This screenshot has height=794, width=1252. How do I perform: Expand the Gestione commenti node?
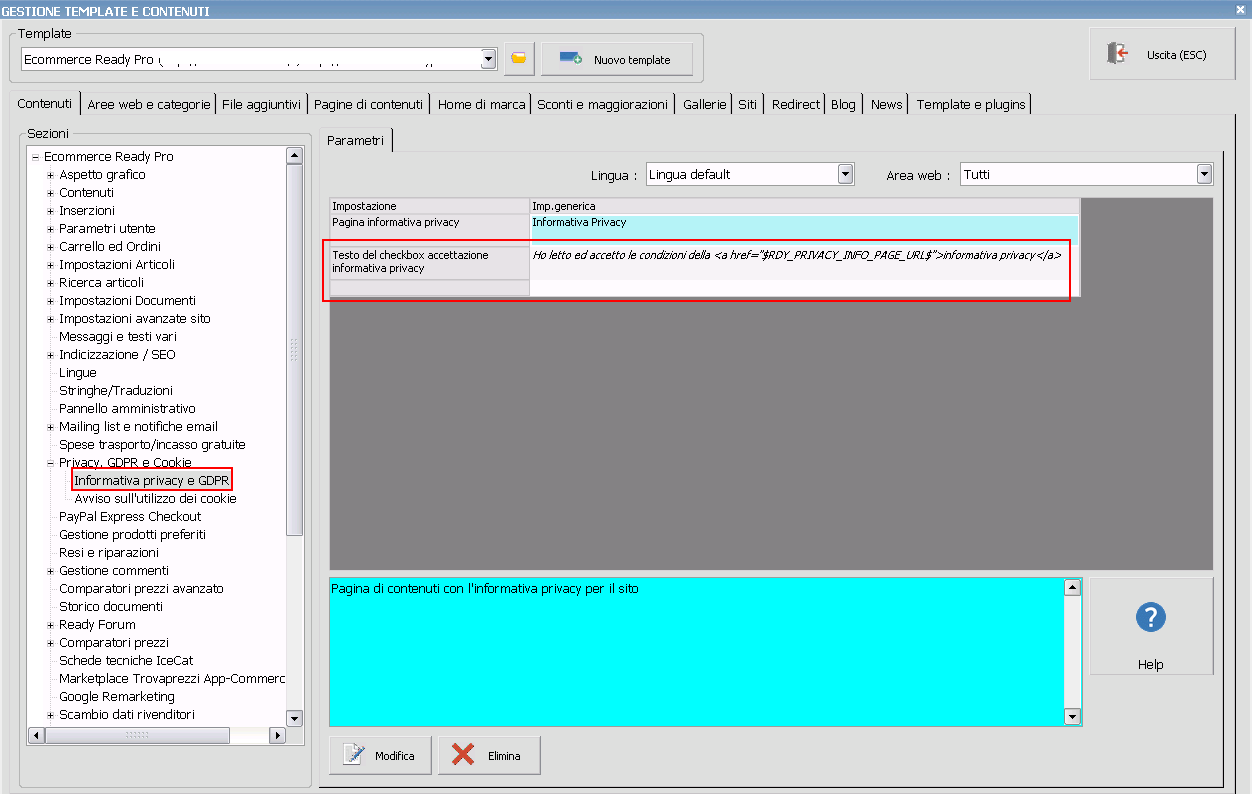click(50, 571)
